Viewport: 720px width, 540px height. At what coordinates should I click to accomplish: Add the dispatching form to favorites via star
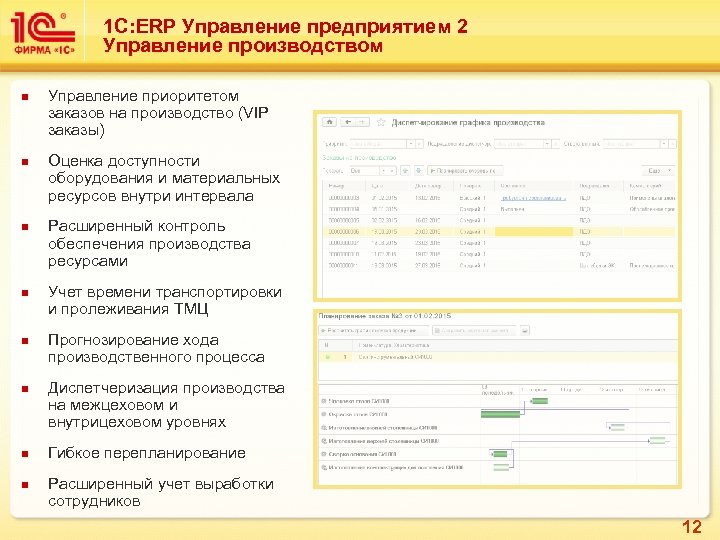[381, 122]
